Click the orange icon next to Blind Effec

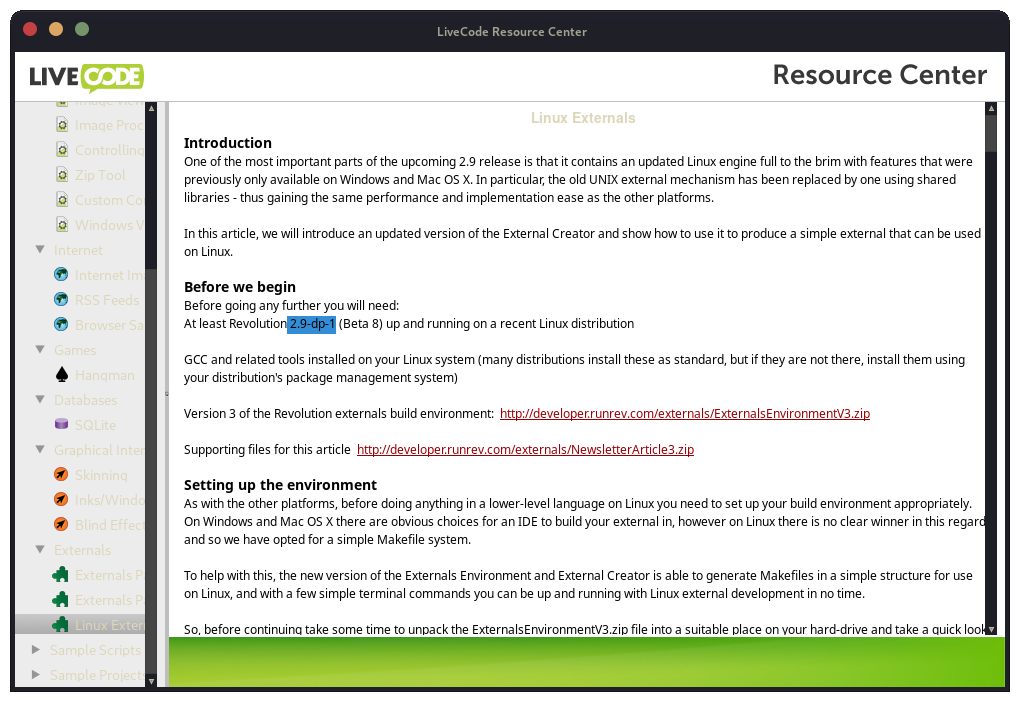click(x=61, y=524)
